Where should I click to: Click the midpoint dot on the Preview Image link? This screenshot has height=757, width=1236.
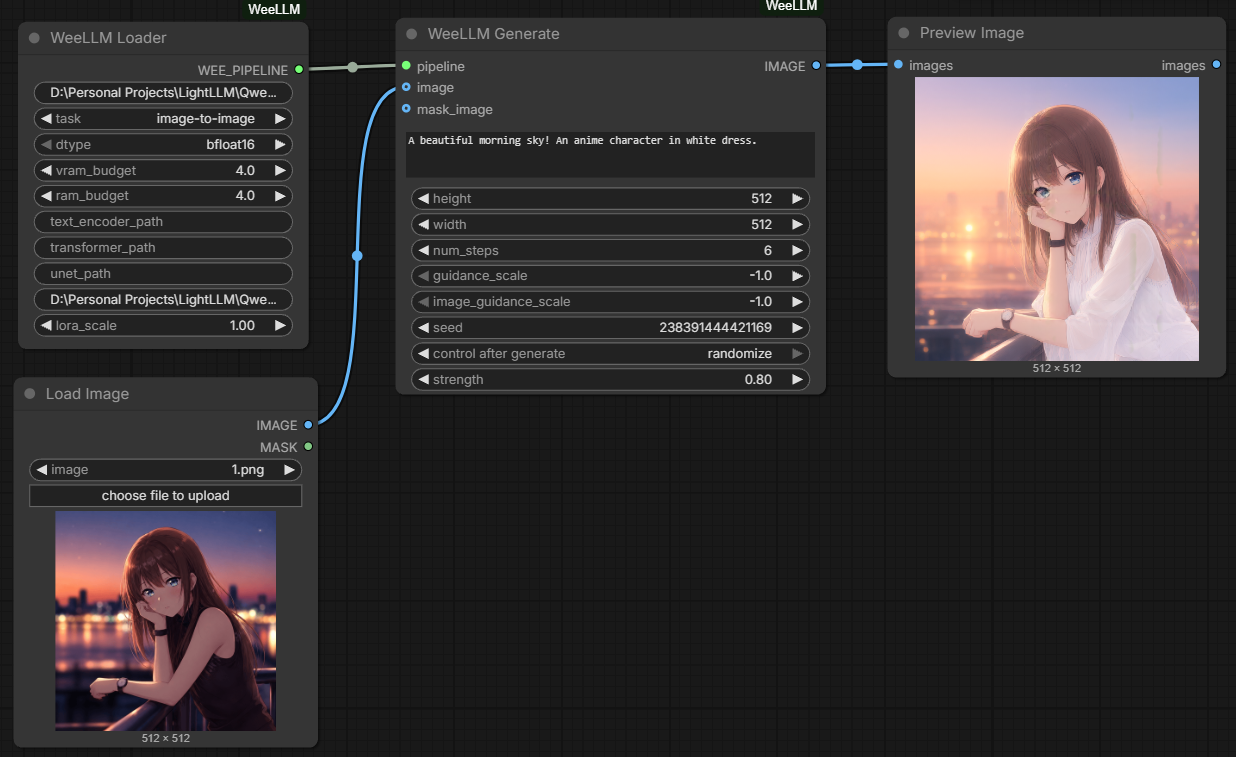tap(857, 65)
